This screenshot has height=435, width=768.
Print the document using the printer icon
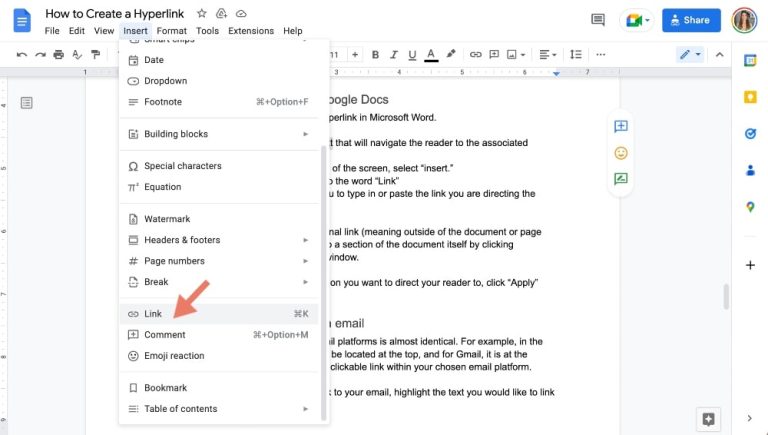coord(58,54)
